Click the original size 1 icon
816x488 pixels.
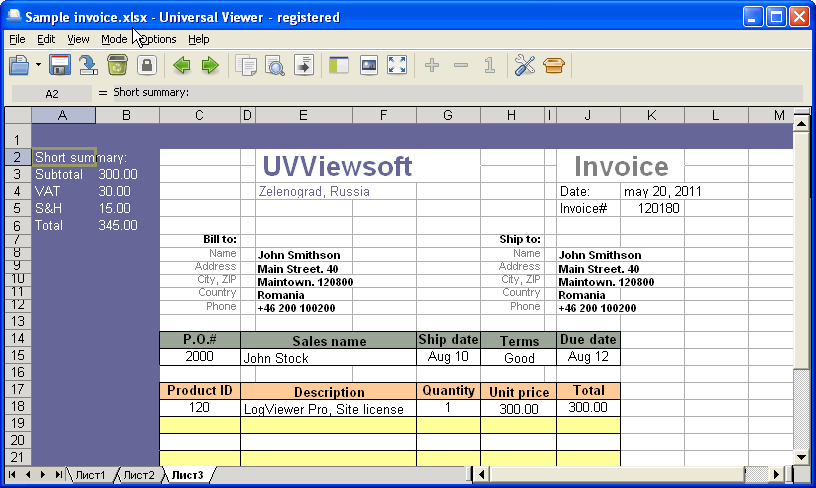[x=489, y=66]
